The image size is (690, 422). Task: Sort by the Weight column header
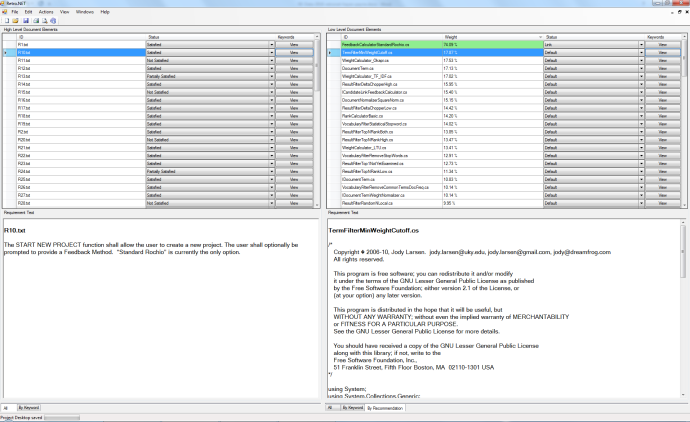tap(451, 37)
